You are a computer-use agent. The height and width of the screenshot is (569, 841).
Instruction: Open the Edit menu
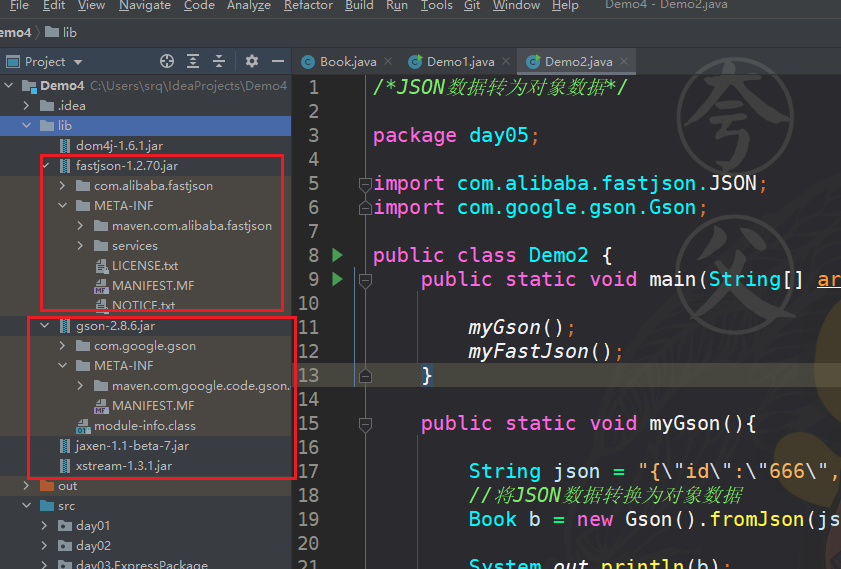[x=54, y=6]
